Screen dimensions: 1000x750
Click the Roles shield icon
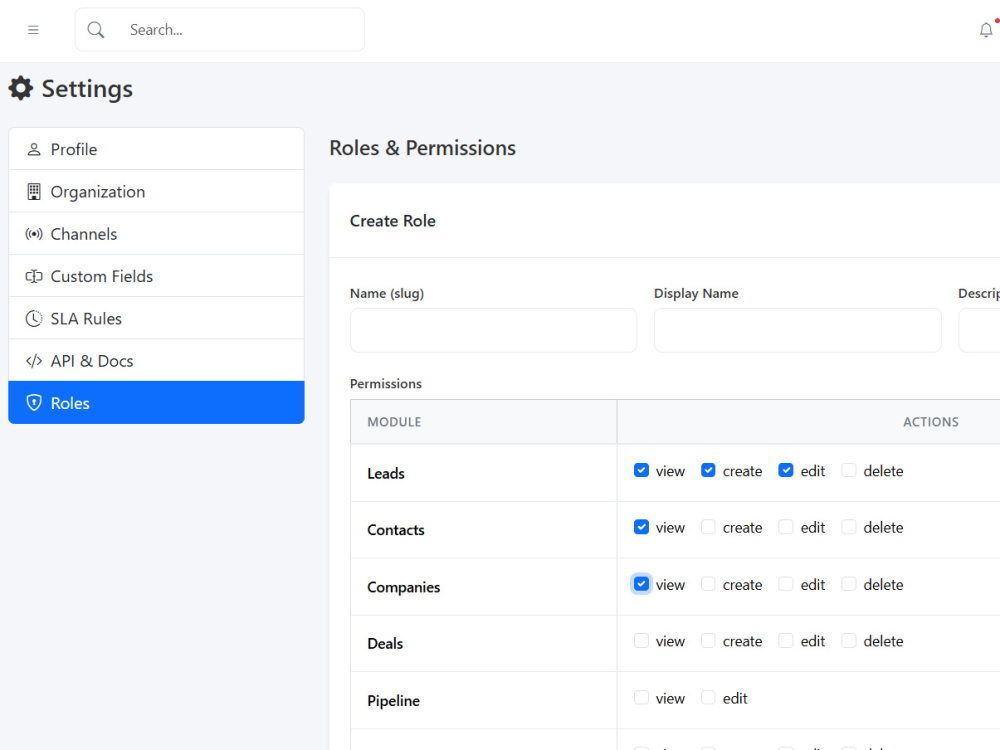pos(34,402)
